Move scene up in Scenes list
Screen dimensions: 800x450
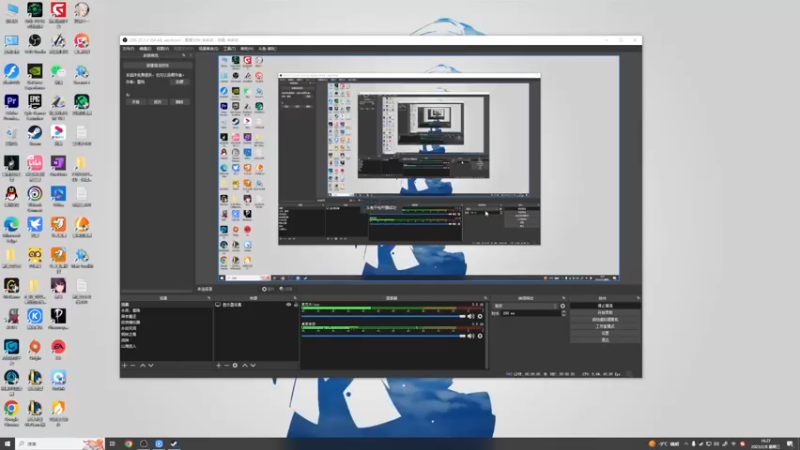142,365
